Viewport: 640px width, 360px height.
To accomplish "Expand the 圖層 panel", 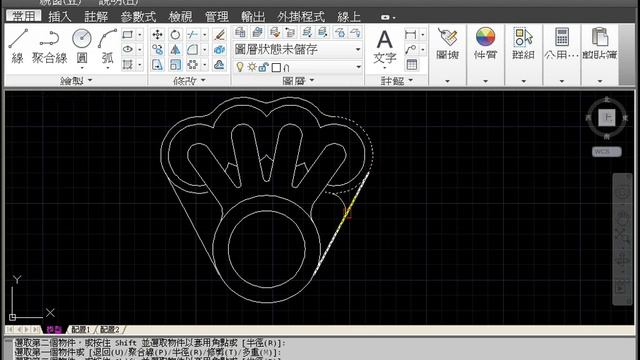I will coord(298,81).
